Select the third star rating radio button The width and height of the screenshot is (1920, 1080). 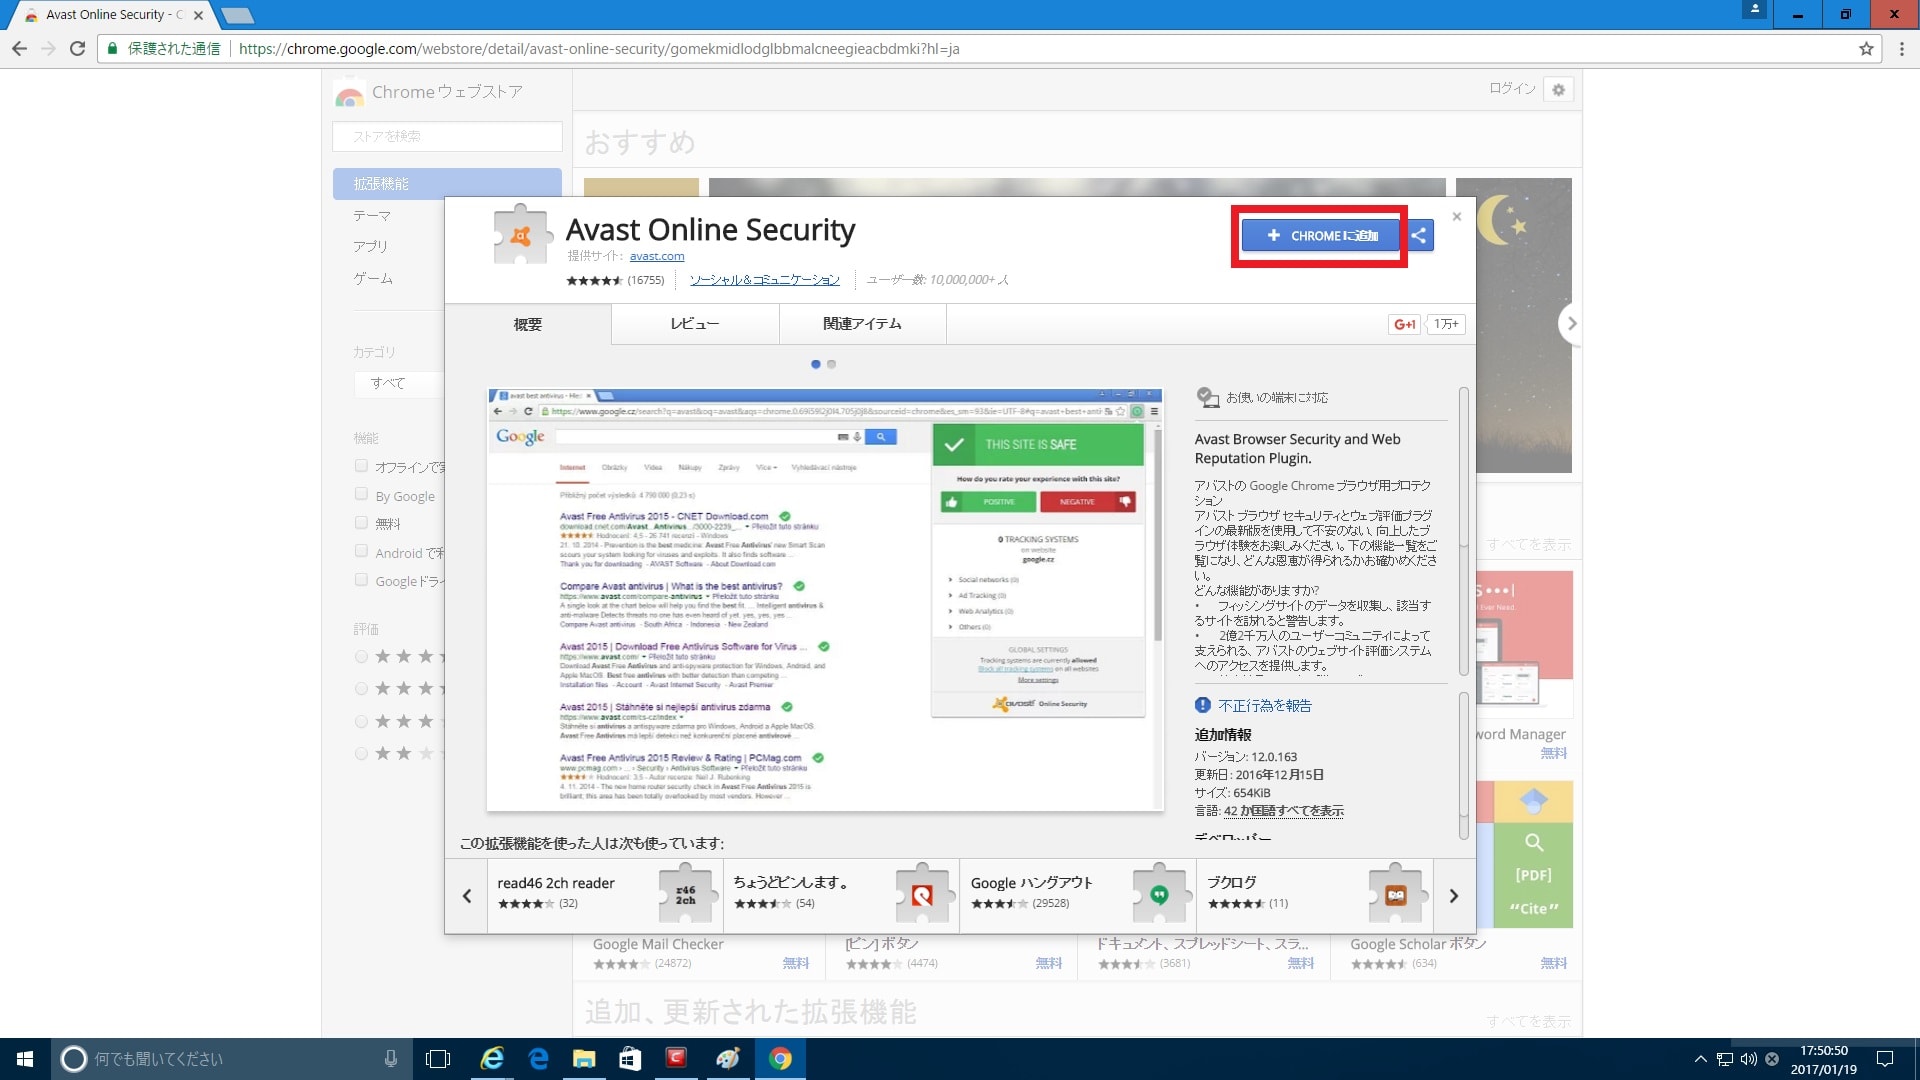pyautogui.click(x=361, y=721)
